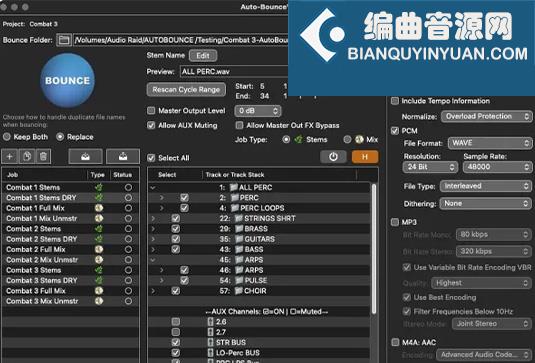Click the orange H button
535x363 pixels.
pyautogui.click(x=365, y=157)
